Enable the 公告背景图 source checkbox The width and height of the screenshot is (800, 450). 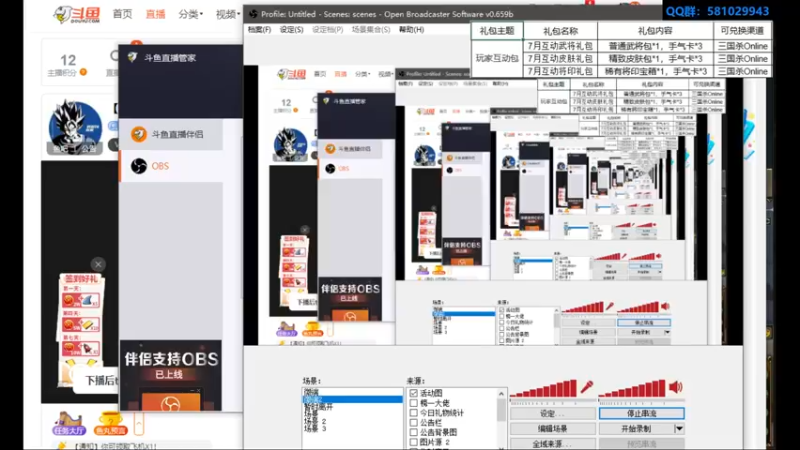pyautogui.click(x=414, y=432)
